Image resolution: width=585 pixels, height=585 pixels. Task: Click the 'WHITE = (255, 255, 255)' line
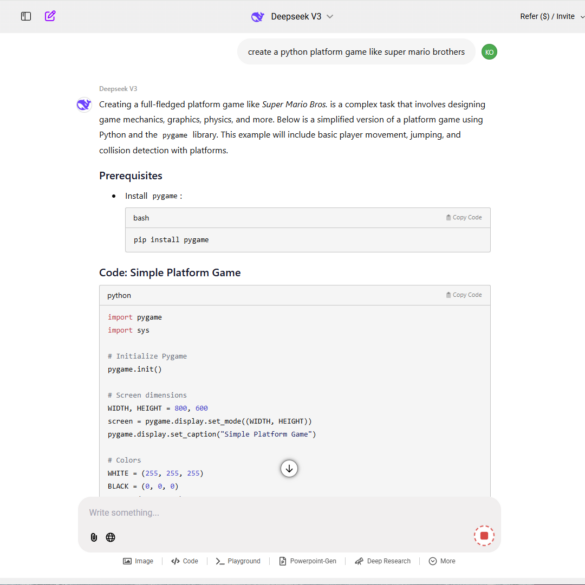pyautogui.click(x=156, y=473)
